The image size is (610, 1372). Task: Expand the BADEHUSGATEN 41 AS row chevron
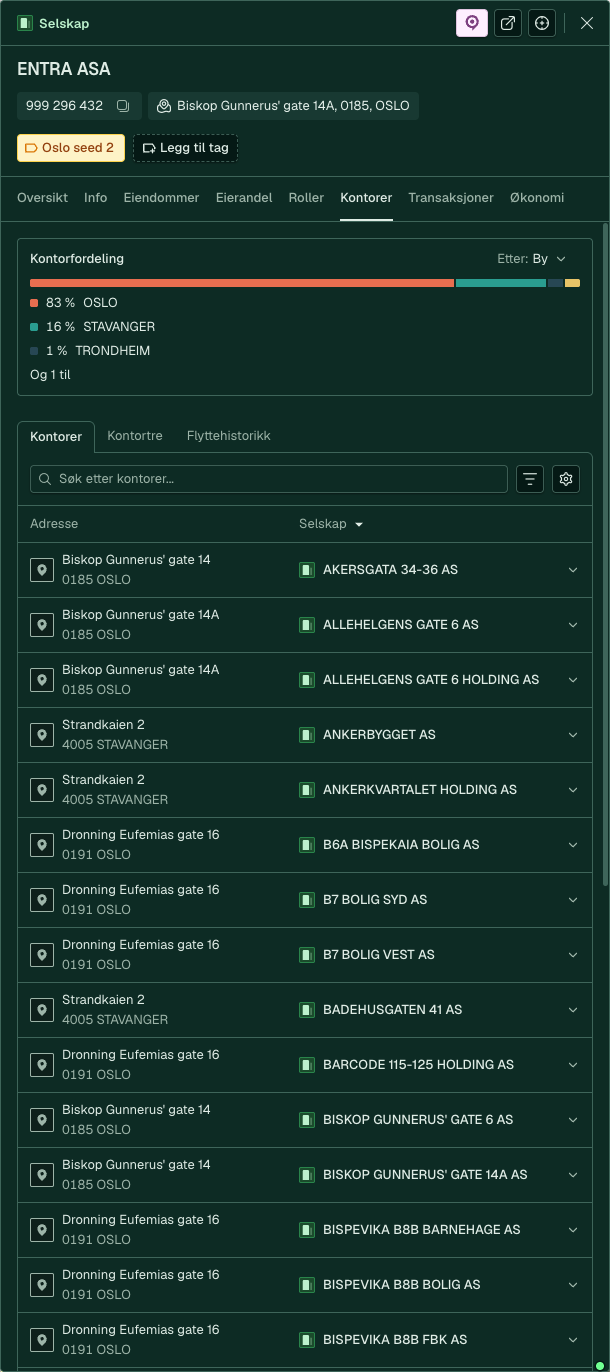(x=573, y=1010)
